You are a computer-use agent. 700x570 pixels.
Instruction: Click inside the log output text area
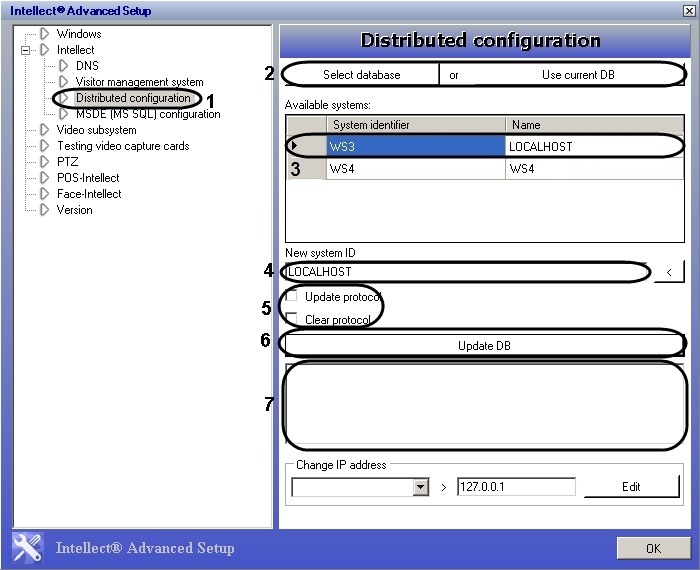(x=484, y=405)
